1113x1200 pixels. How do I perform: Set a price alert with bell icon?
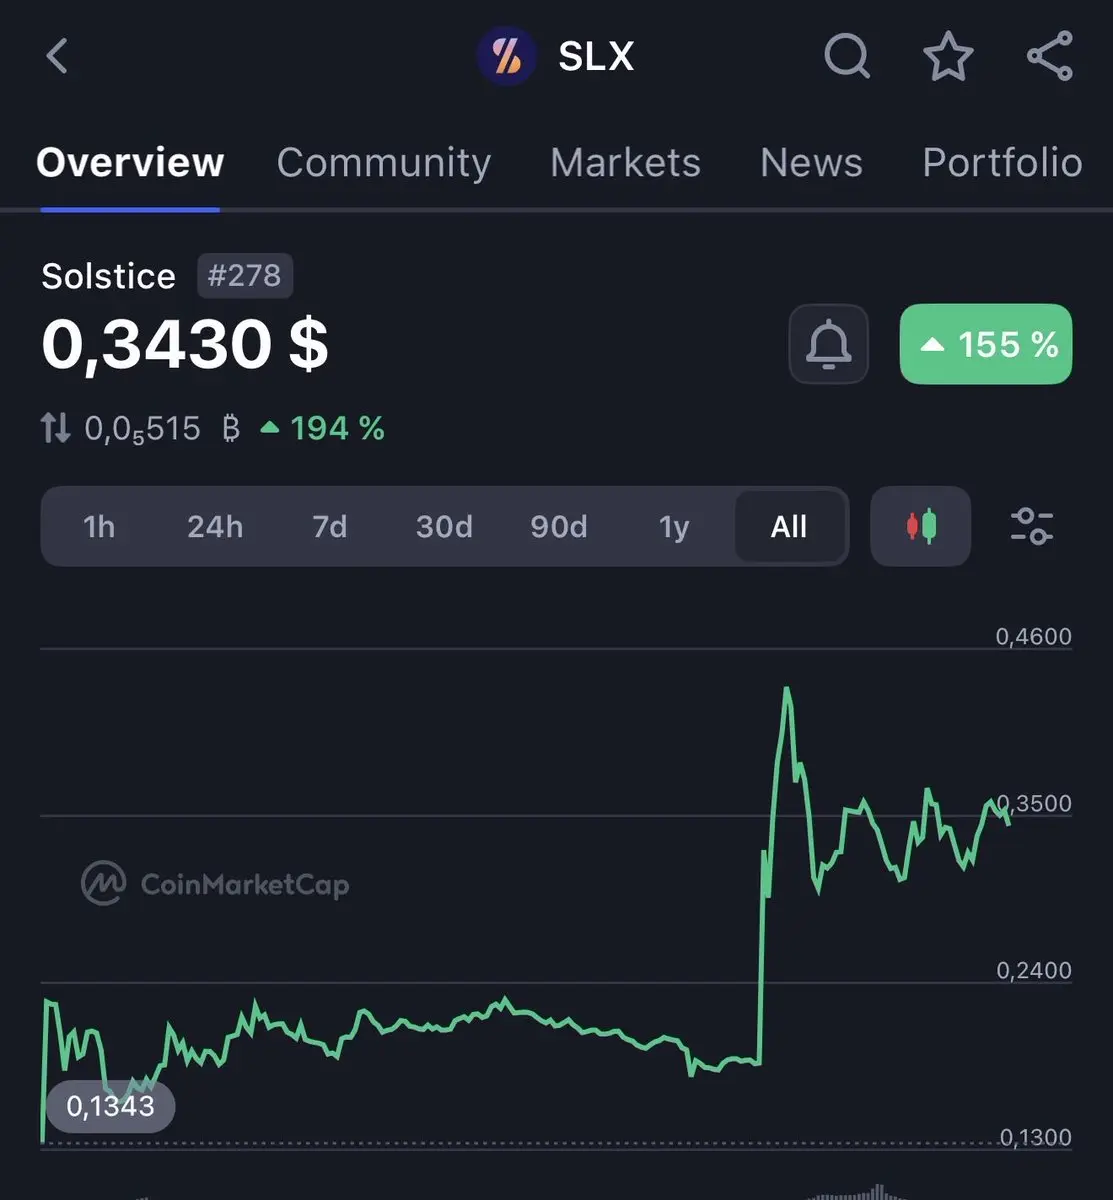(x=829, y=344)
